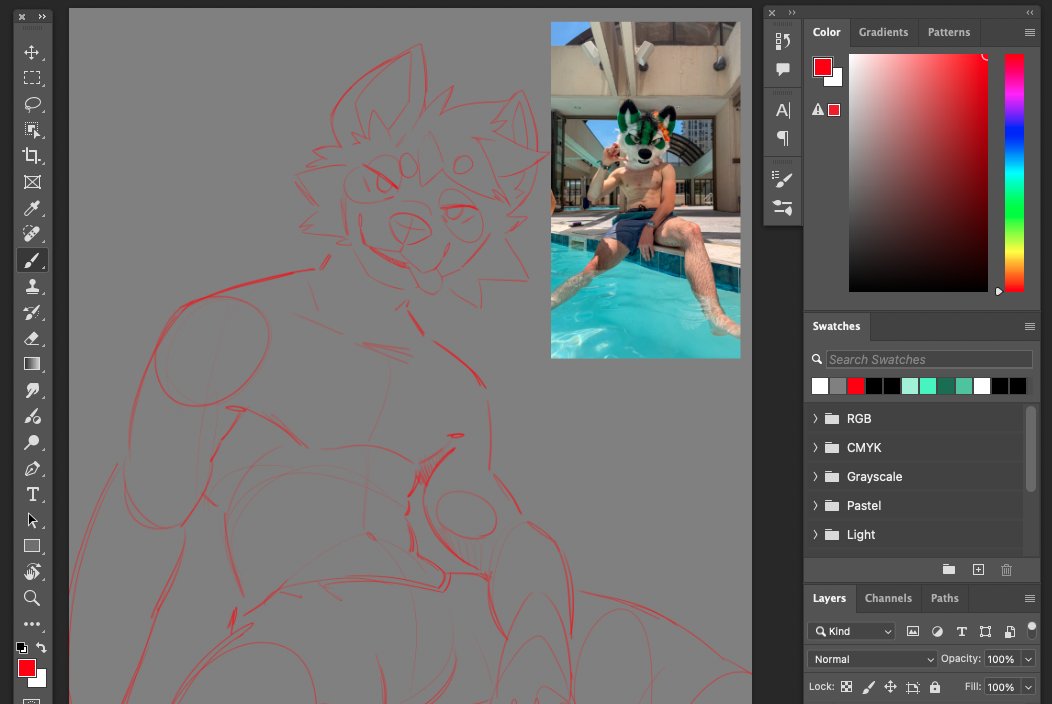Select the Eraser tool

click(x=32, y=338)
